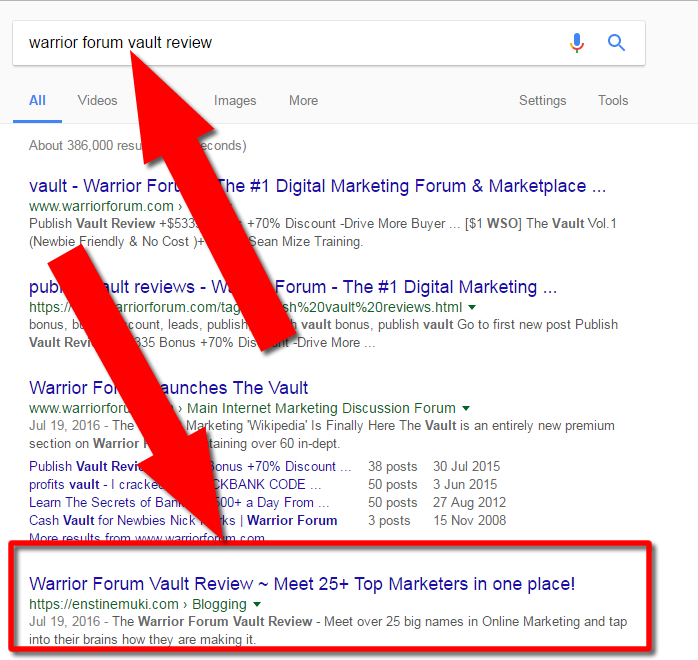The height and width of the screenshot is (660, 698).
Task: Click the date '27 Aug 2012'
Action: point(470,502)
